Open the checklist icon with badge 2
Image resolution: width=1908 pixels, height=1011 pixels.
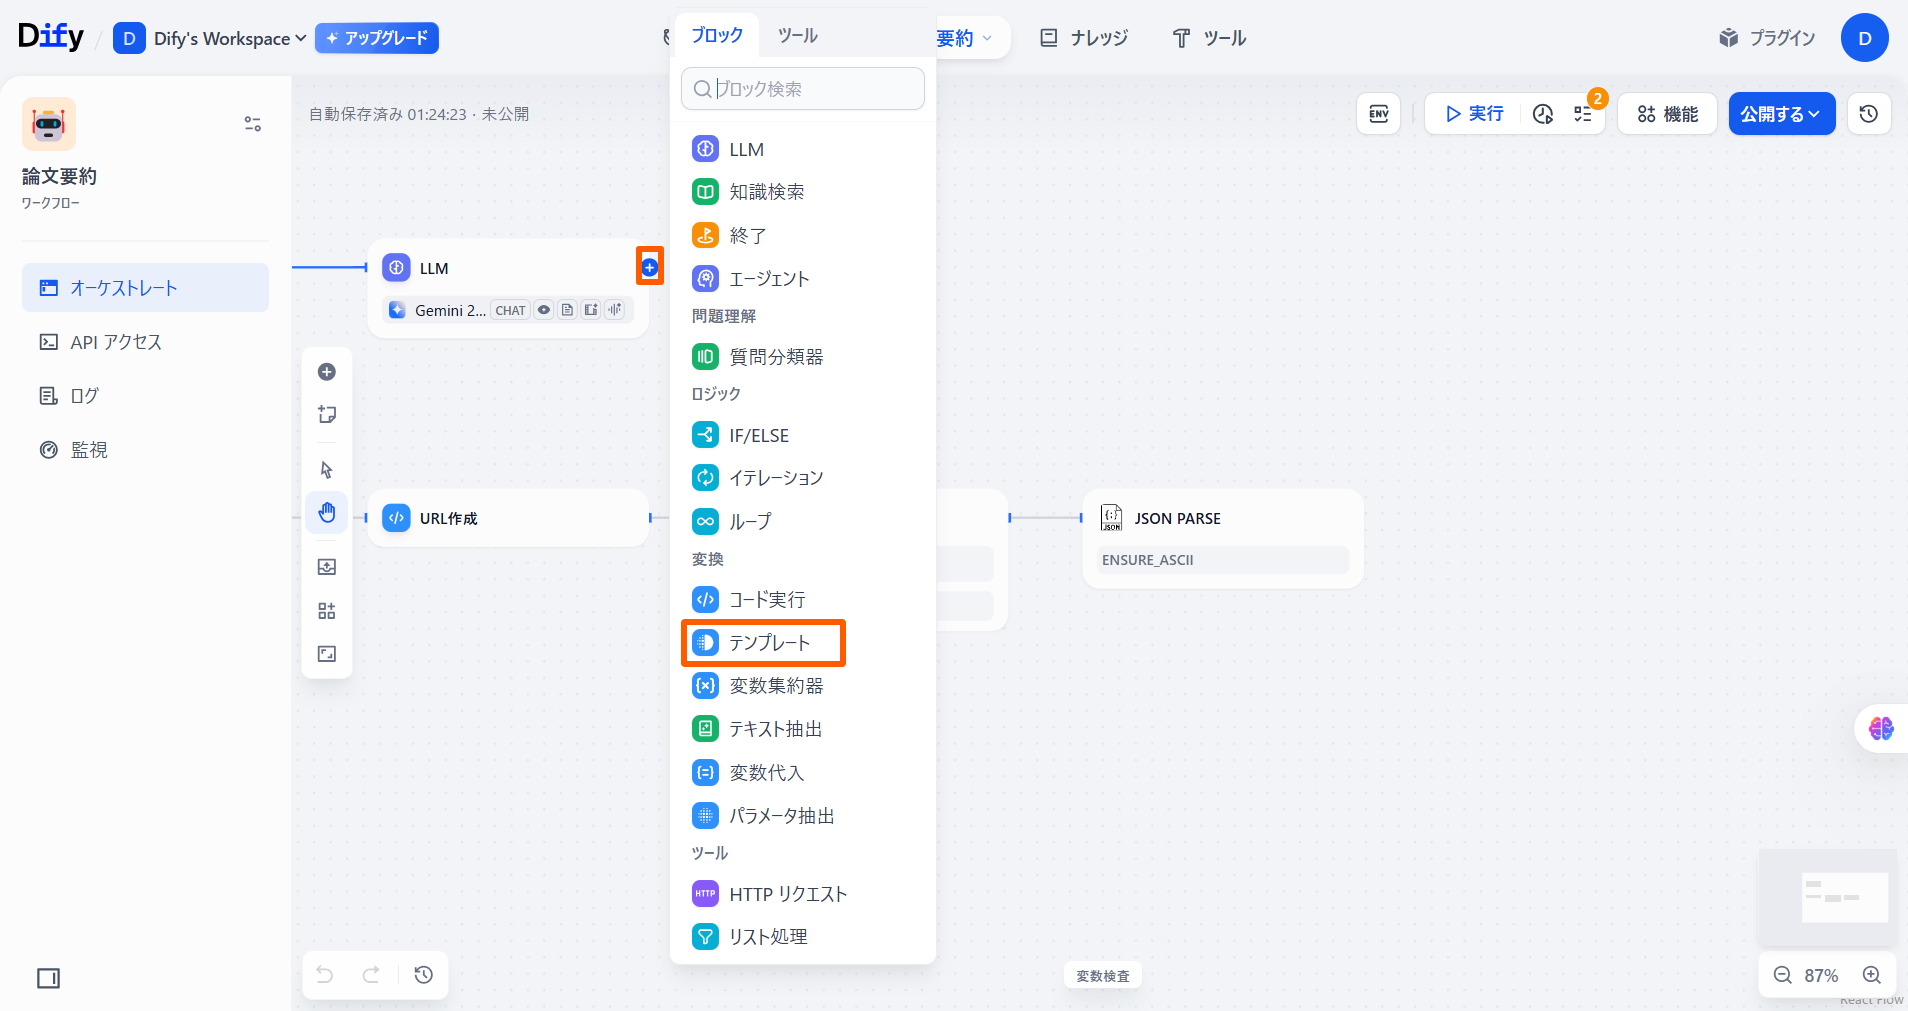click(1583, 114)
